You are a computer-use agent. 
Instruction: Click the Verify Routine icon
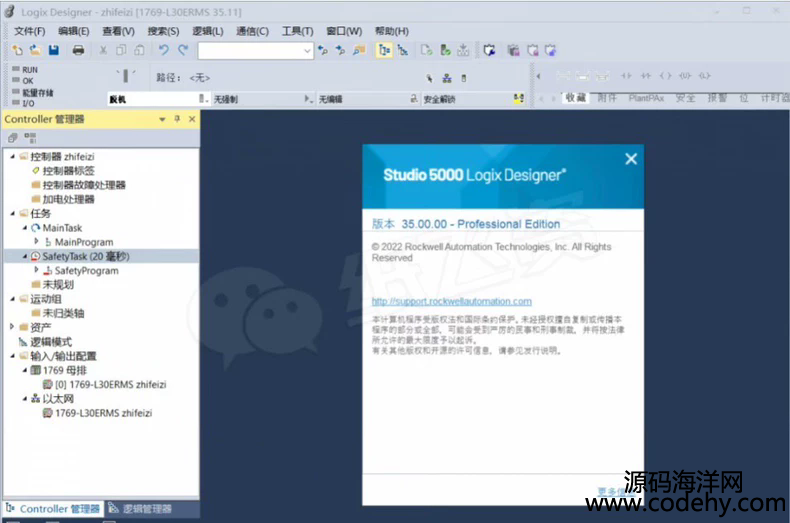click(427, 50)
